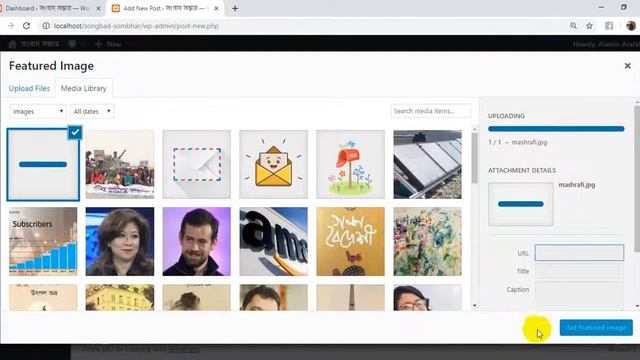This screenshot has height=360, width=640.
Task: Select the red mailbox illustration thumbnail
Action: tap(351, 164)
